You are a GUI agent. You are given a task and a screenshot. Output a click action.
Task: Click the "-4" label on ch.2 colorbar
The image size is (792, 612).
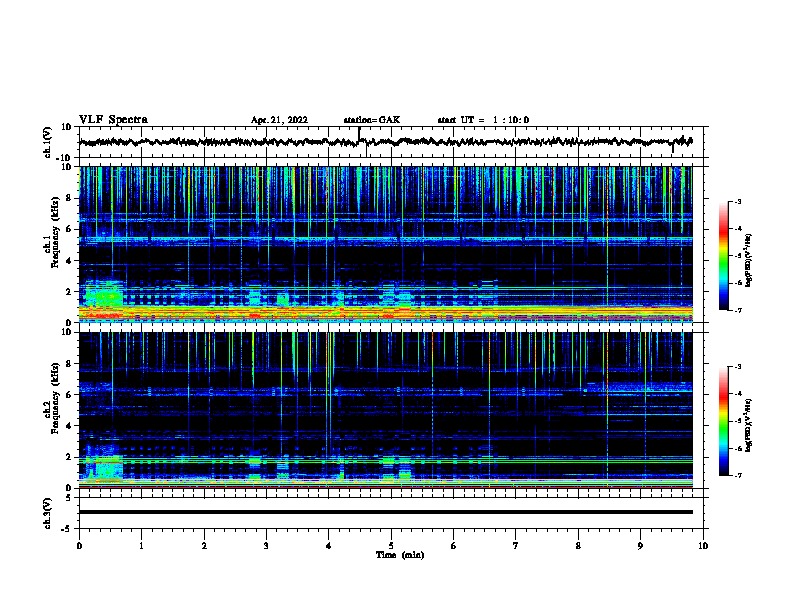[x=737, y=394]
